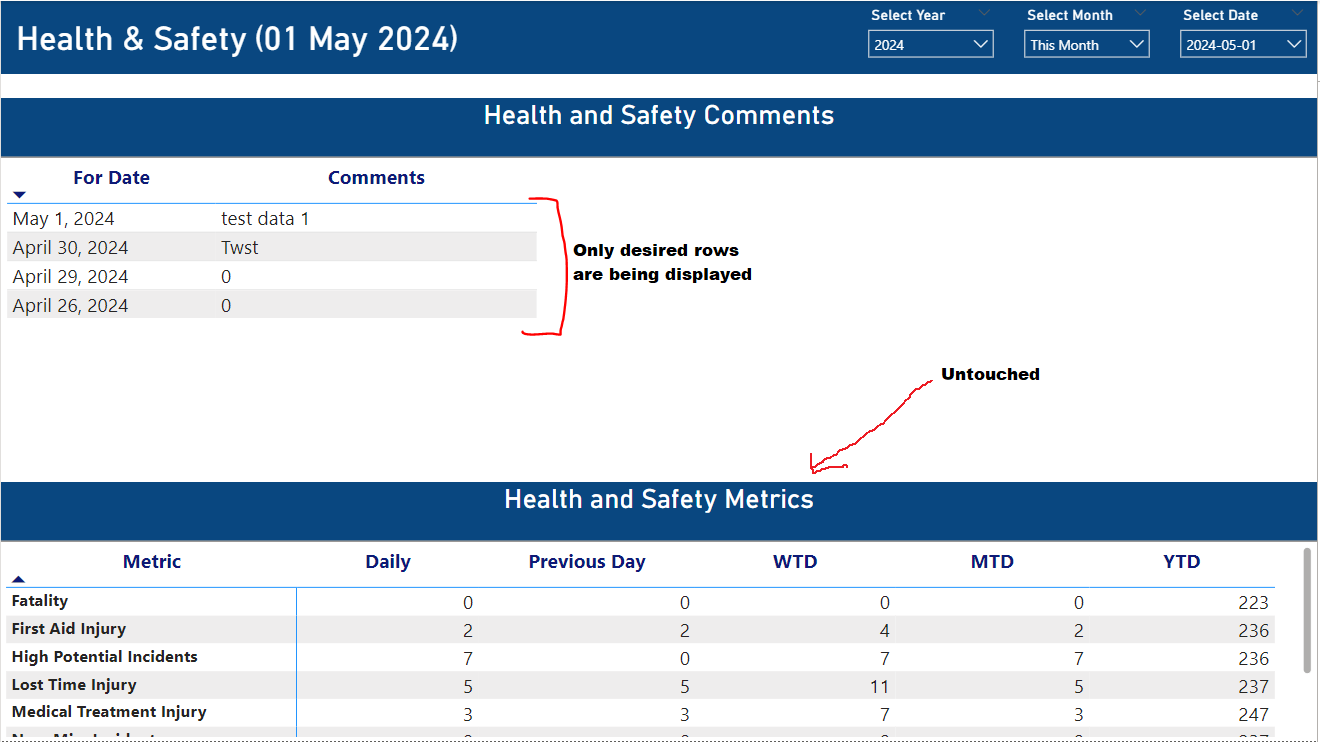Click the ascending sort arrow under Metric
The width and height of the screenshot is (1320, 742).
(x=18, y=579)
